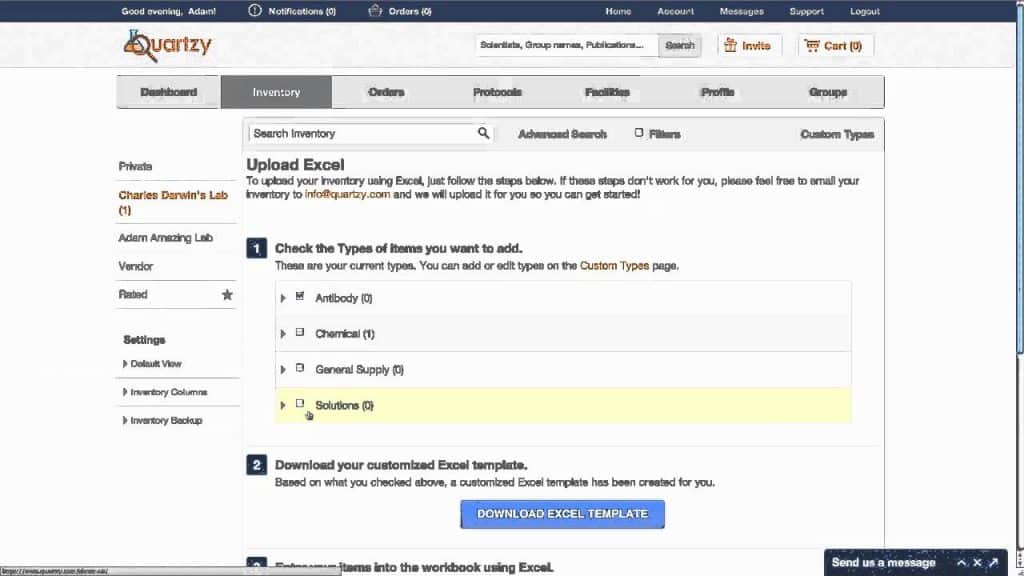Pop out the chat widget with arrow icon
This screenshot has width=1024, height=576.
pyautogui.click(x=993, y=562)
